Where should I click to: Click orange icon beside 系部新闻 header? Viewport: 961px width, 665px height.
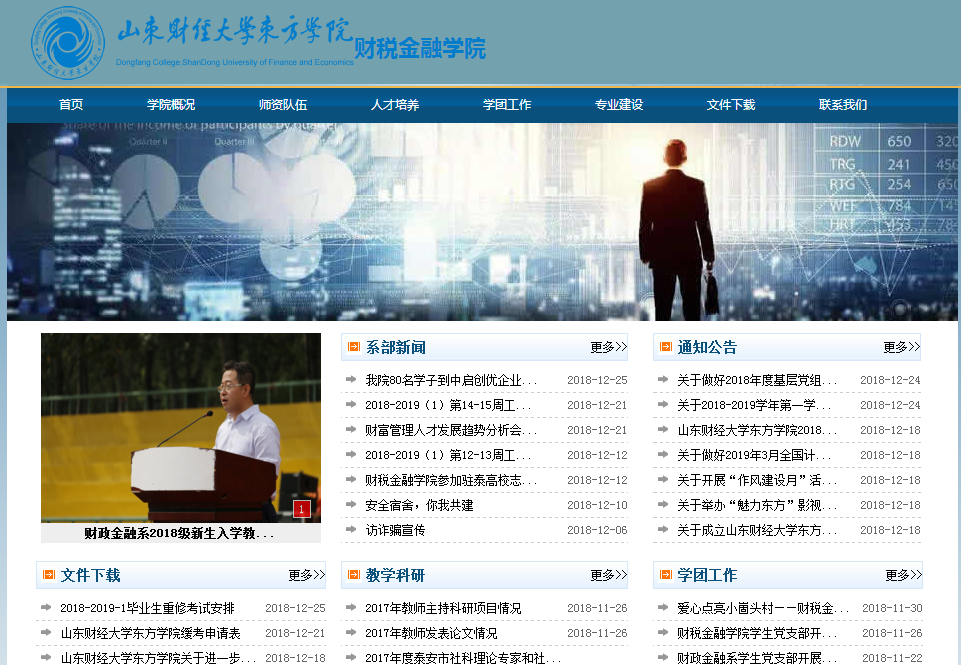353,347
